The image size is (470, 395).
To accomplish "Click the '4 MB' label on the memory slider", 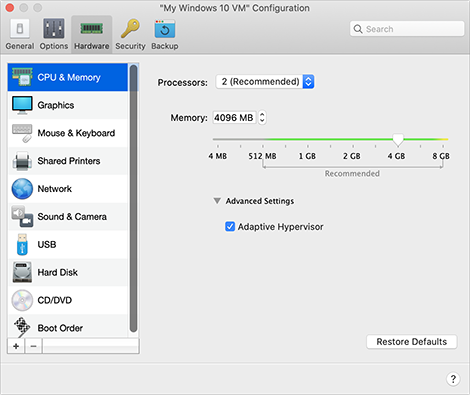I will [218, 156].
